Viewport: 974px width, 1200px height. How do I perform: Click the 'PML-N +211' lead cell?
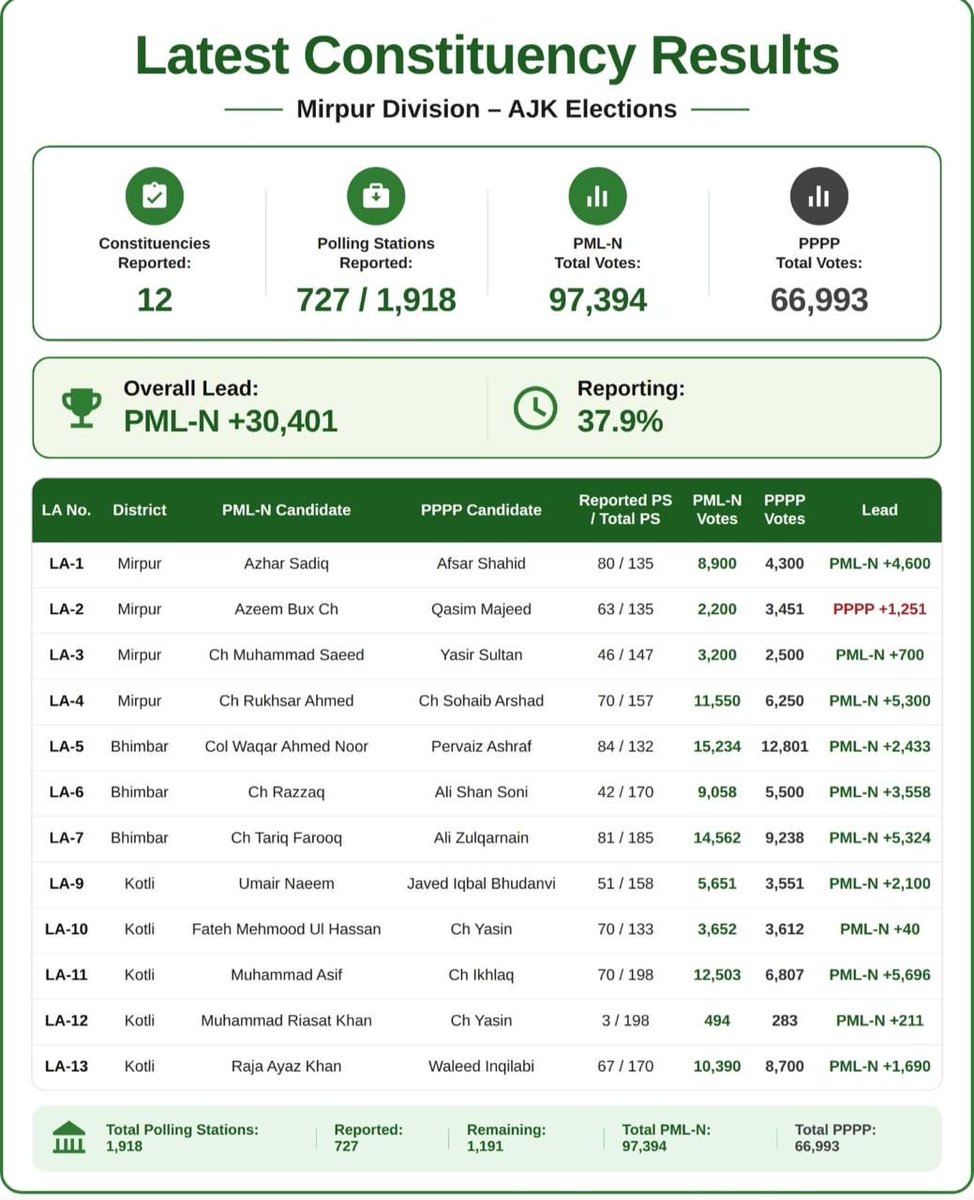click(880, 1021)
